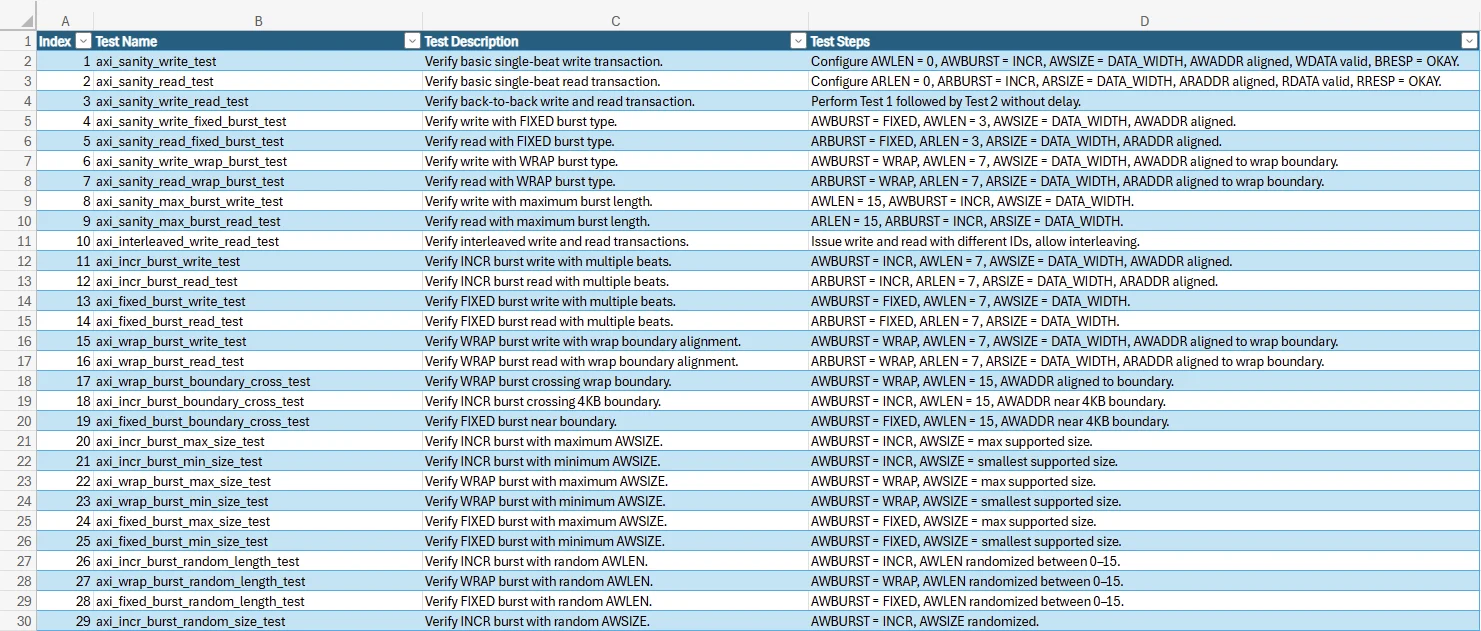
Task: Click the Test Steps header cell
Action: tap(1144, 41)
